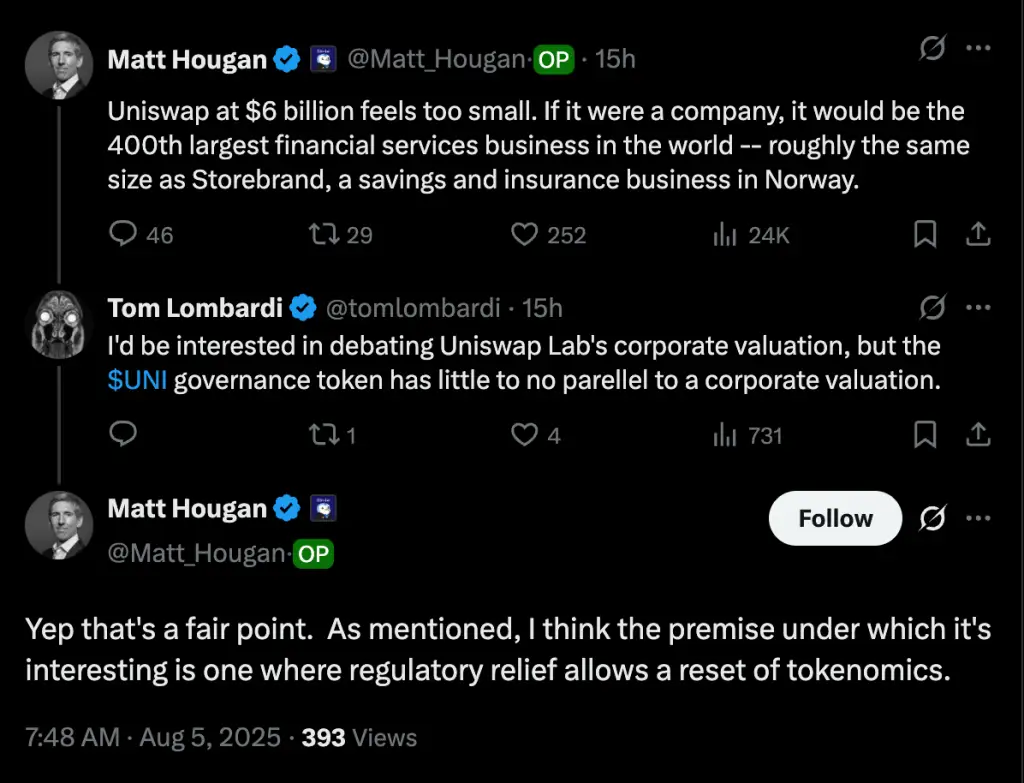View analytics showing 731 views
Screen dimensions: 1024x783
(x=724, y=434)
